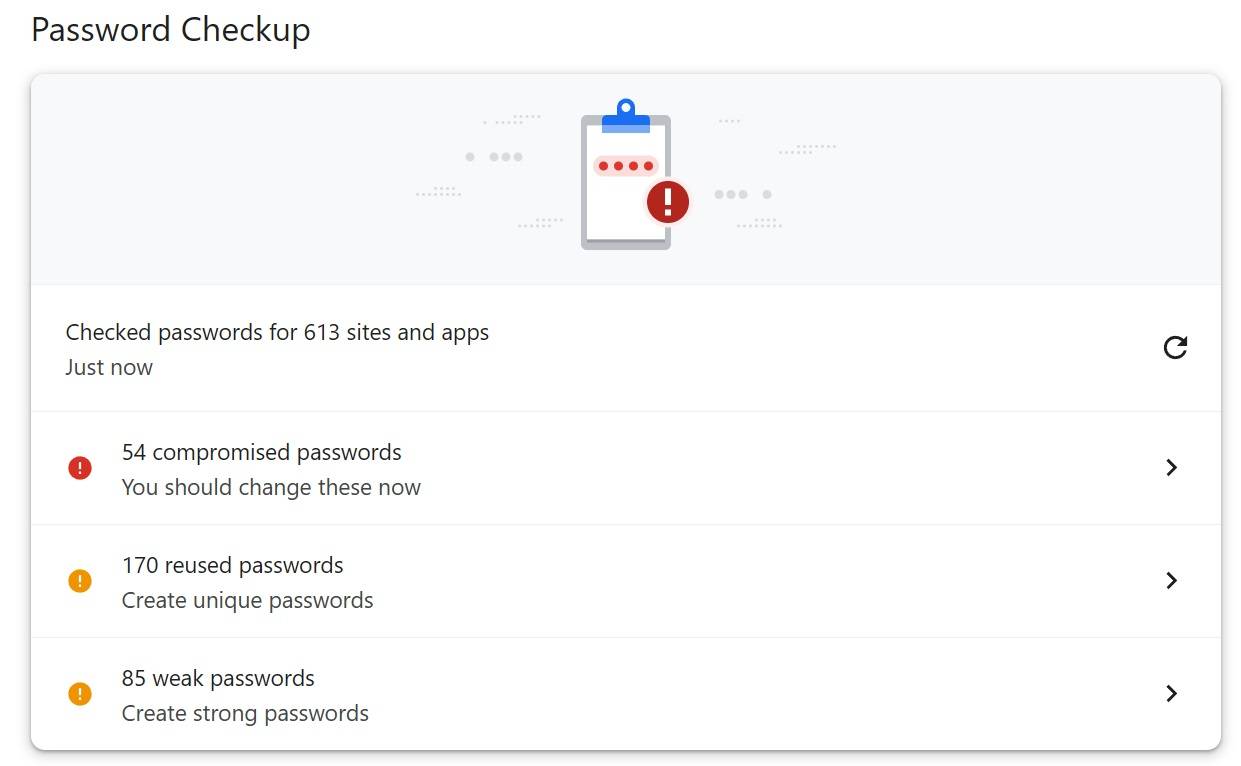Screen dimensions: 1241x766
Task: Click the red exclamation badge on the clipboard
Action: click(x=668, y=202)
